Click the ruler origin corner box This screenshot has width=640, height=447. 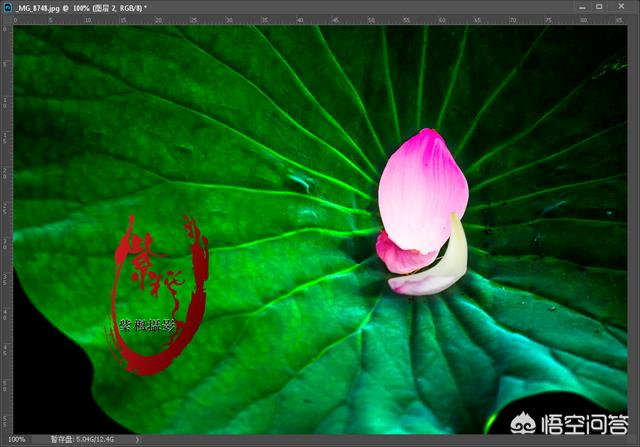tap(5, 20)
